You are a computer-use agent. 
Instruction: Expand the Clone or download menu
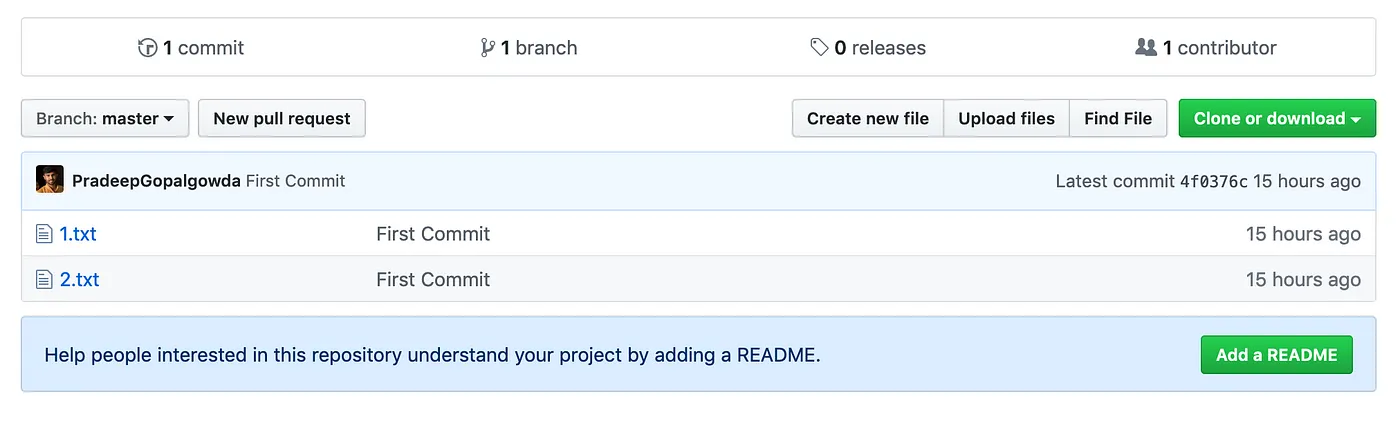click(x=1277, y=119)
